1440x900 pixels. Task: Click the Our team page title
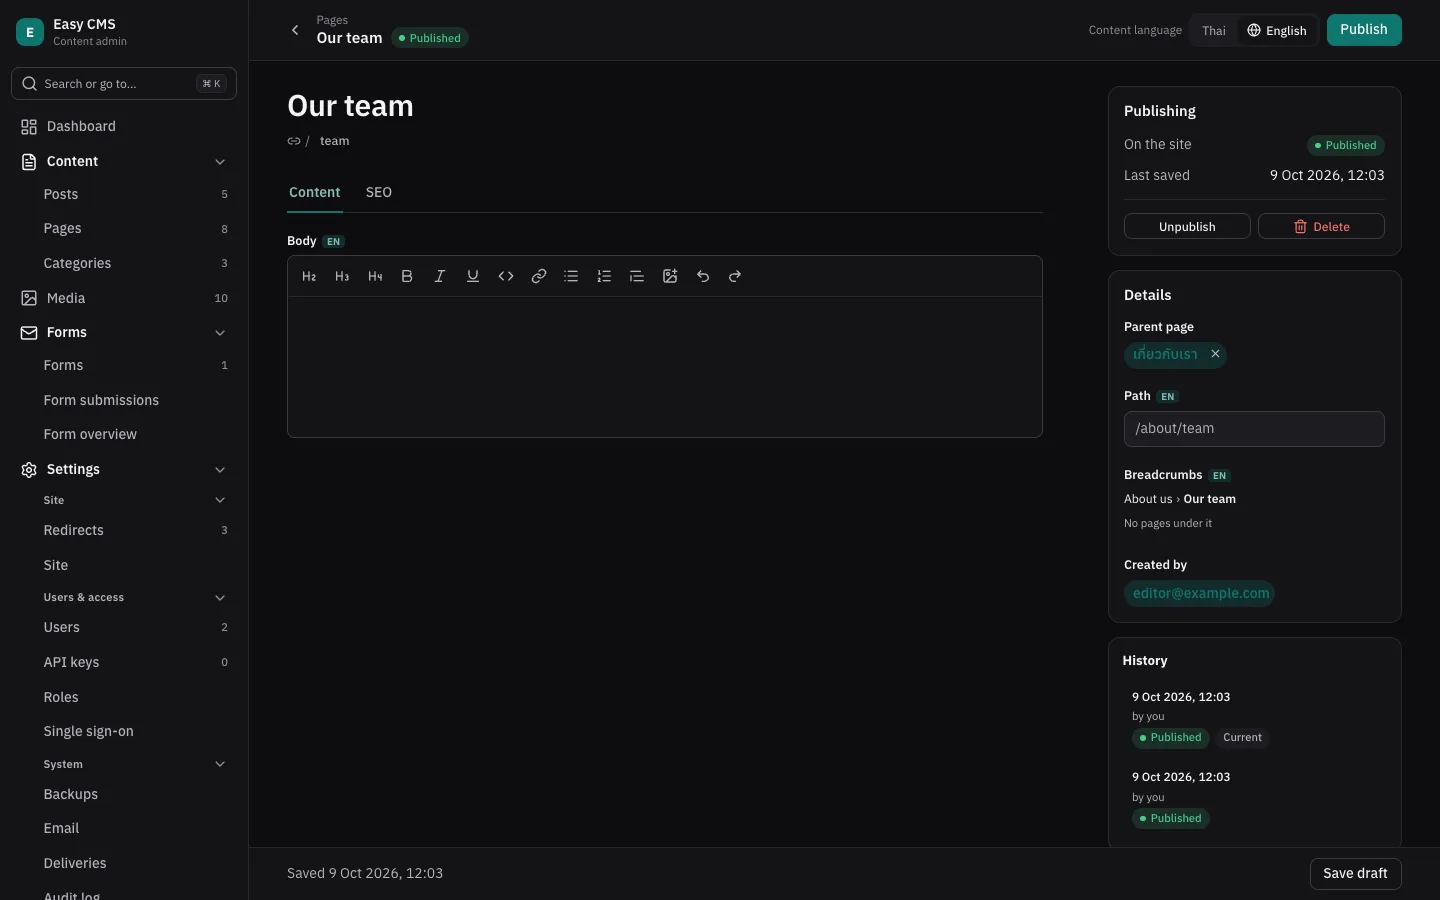click(350, 106)
